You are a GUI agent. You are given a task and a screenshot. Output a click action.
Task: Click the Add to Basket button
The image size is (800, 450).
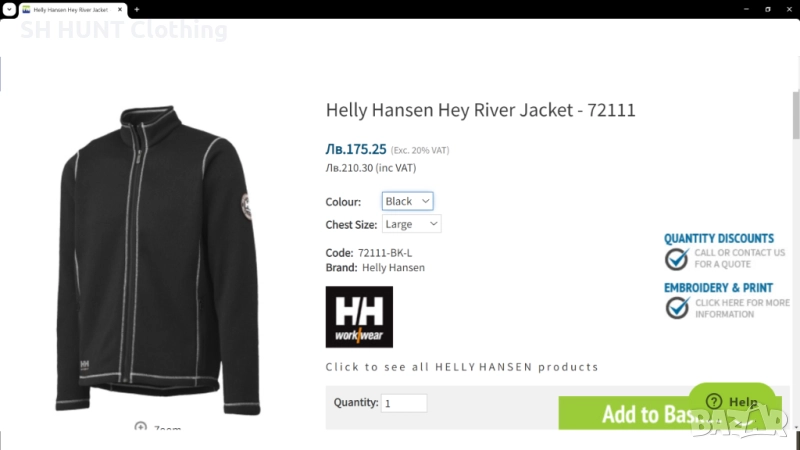(x=670, y=413)
